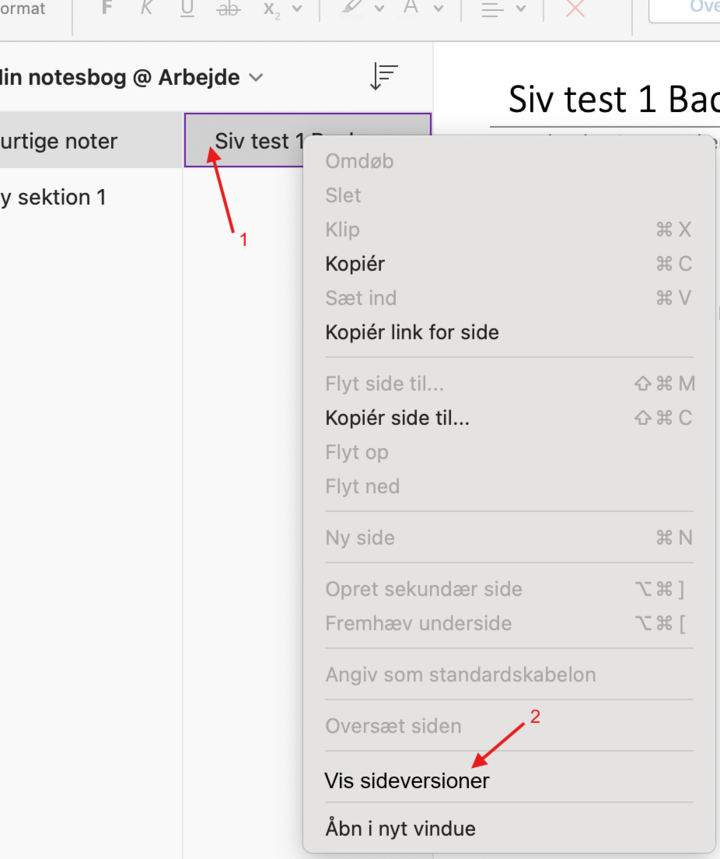Click the subscript icon
The width and height of the screenshot is (720, 859).
tap(271, 9)
